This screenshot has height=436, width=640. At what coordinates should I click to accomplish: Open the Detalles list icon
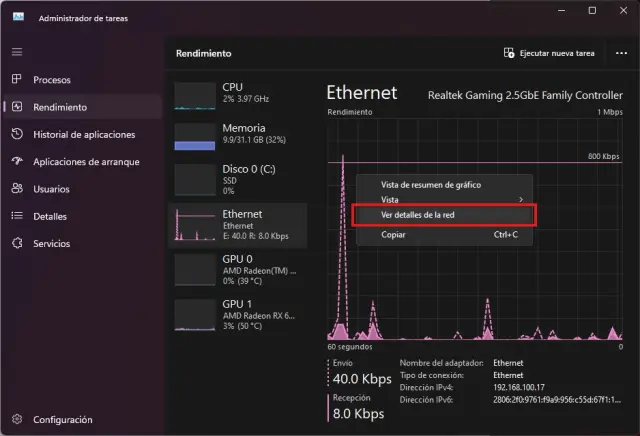click(17, 215)
